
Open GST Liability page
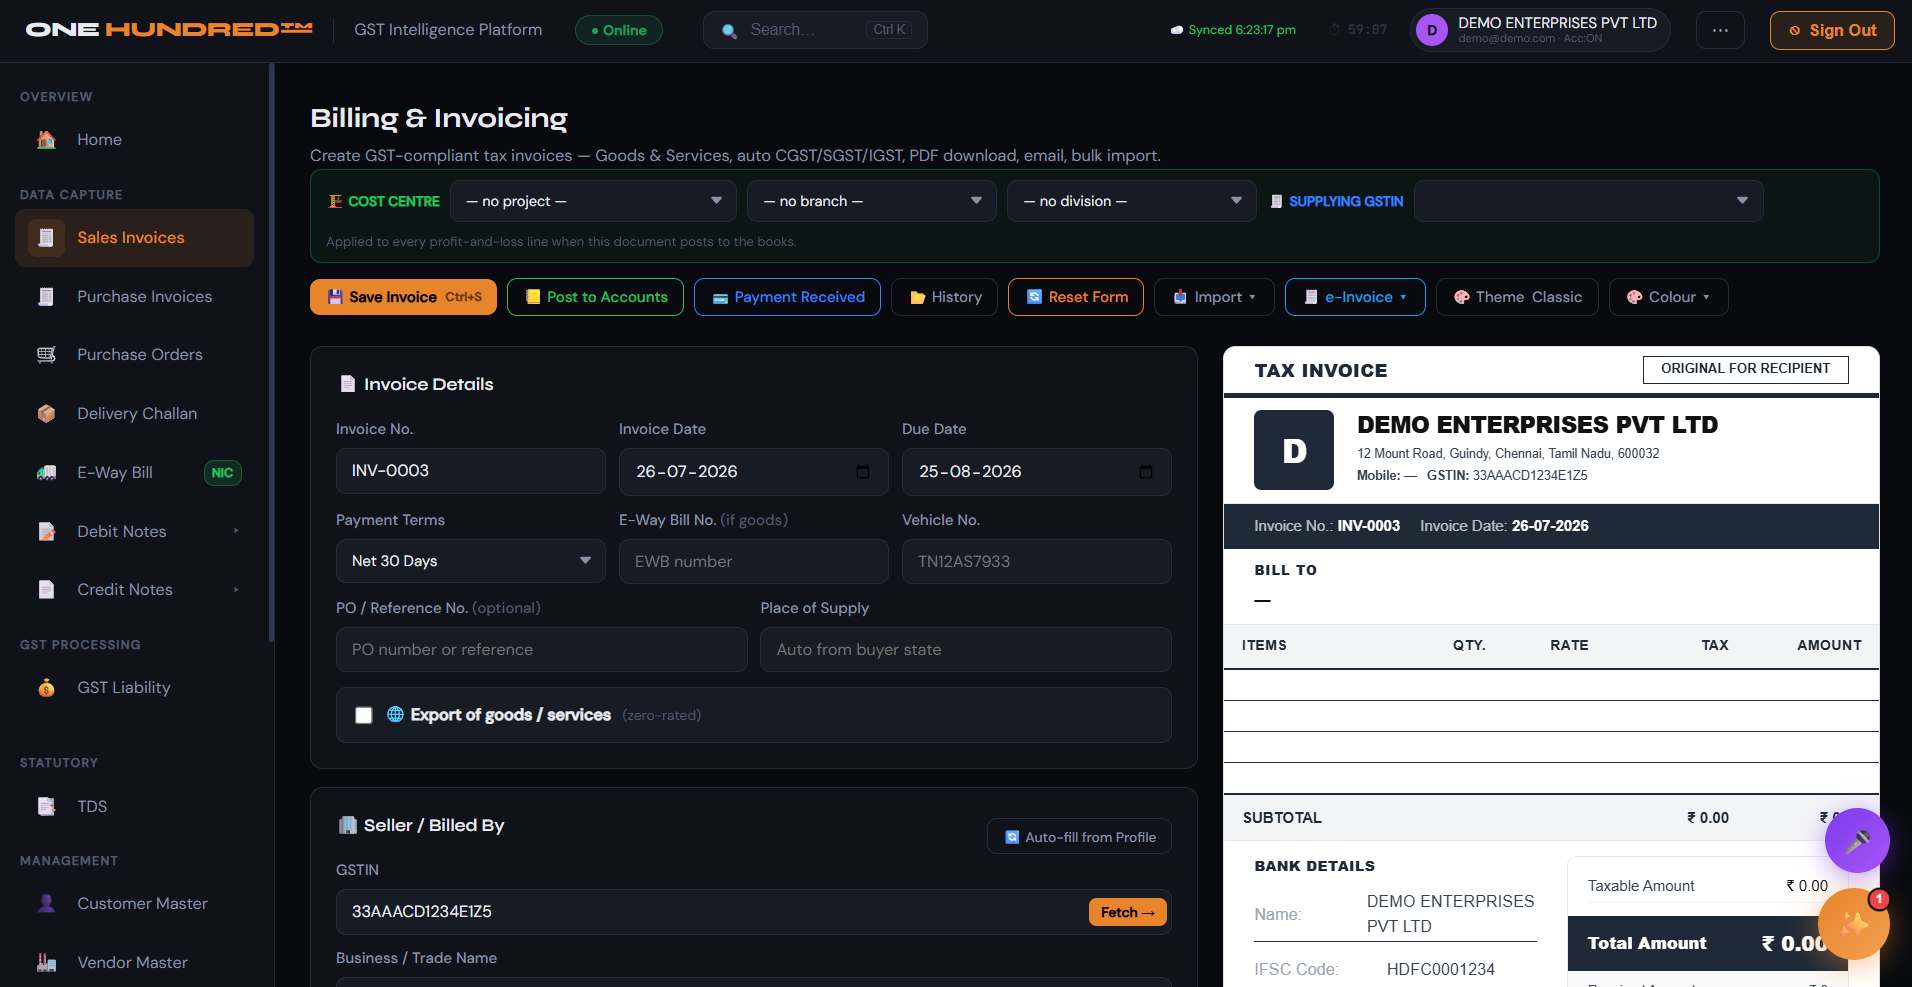(134, 688)
